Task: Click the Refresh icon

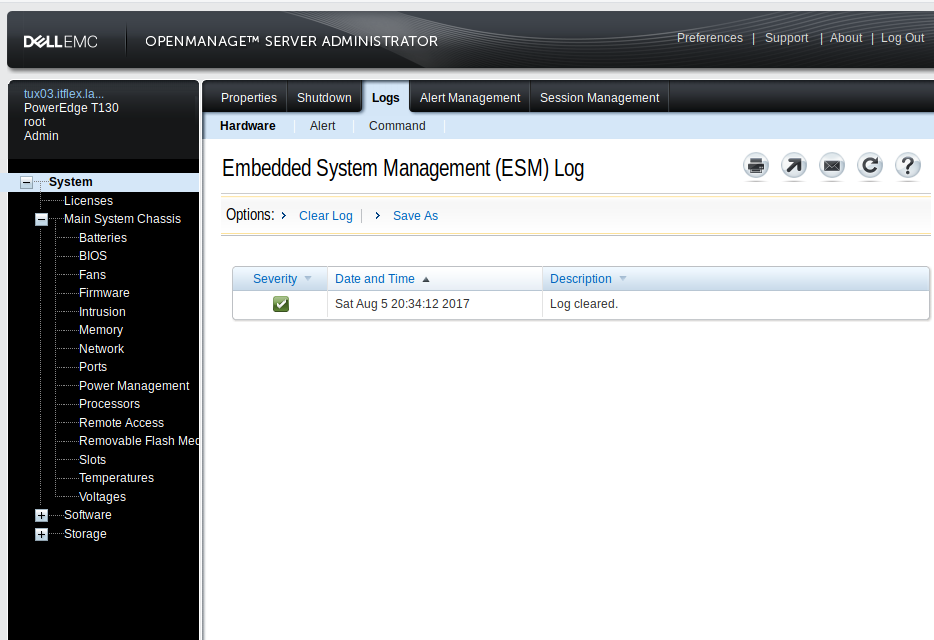Action: coord(870,166)
